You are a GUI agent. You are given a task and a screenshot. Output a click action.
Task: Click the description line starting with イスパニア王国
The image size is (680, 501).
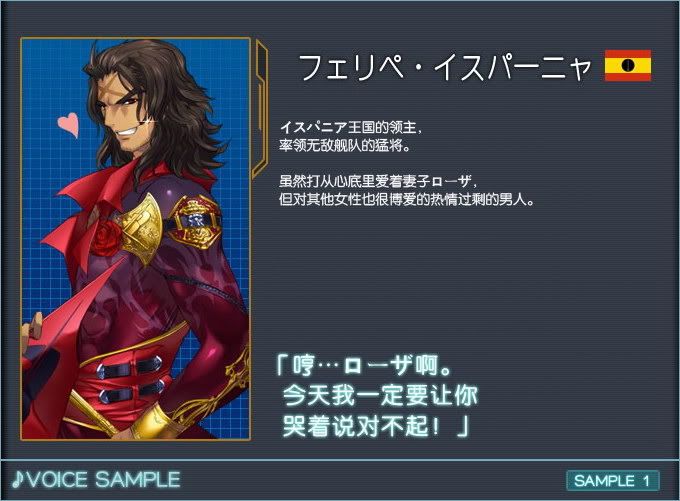[350, 128]
